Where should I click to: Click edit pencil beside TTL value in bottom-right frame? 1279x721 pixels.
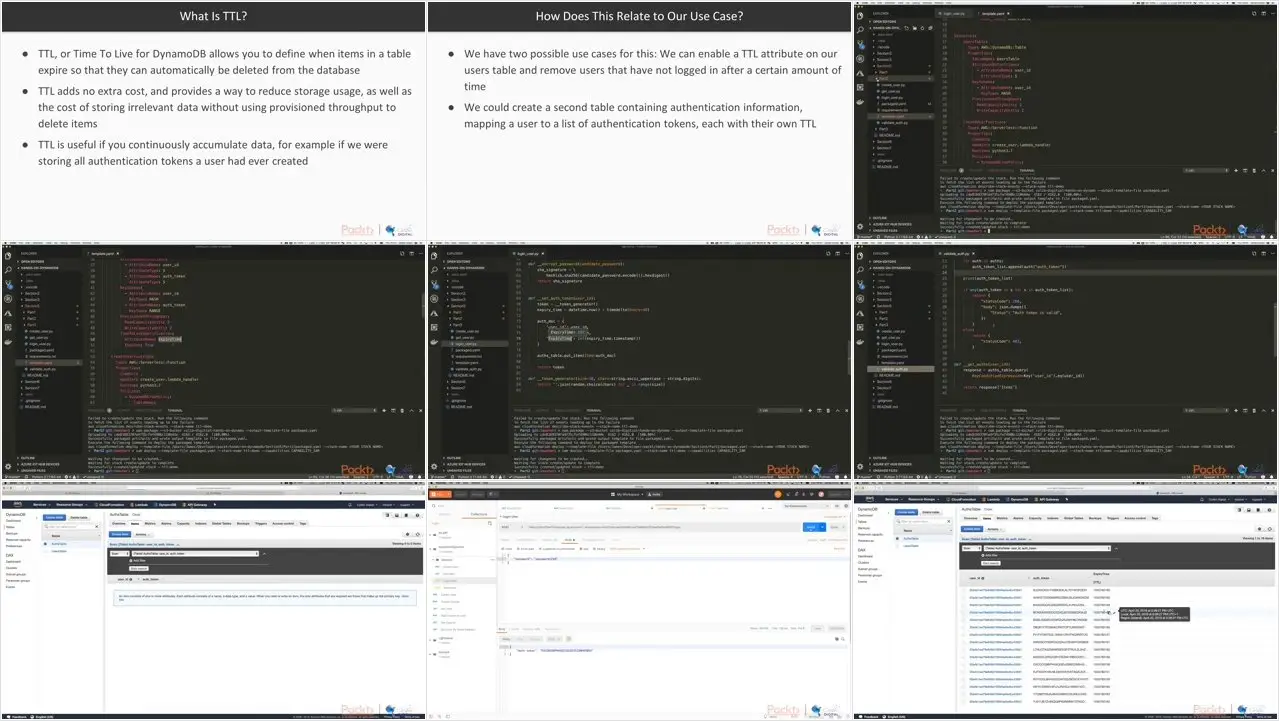click(1114, 613)
